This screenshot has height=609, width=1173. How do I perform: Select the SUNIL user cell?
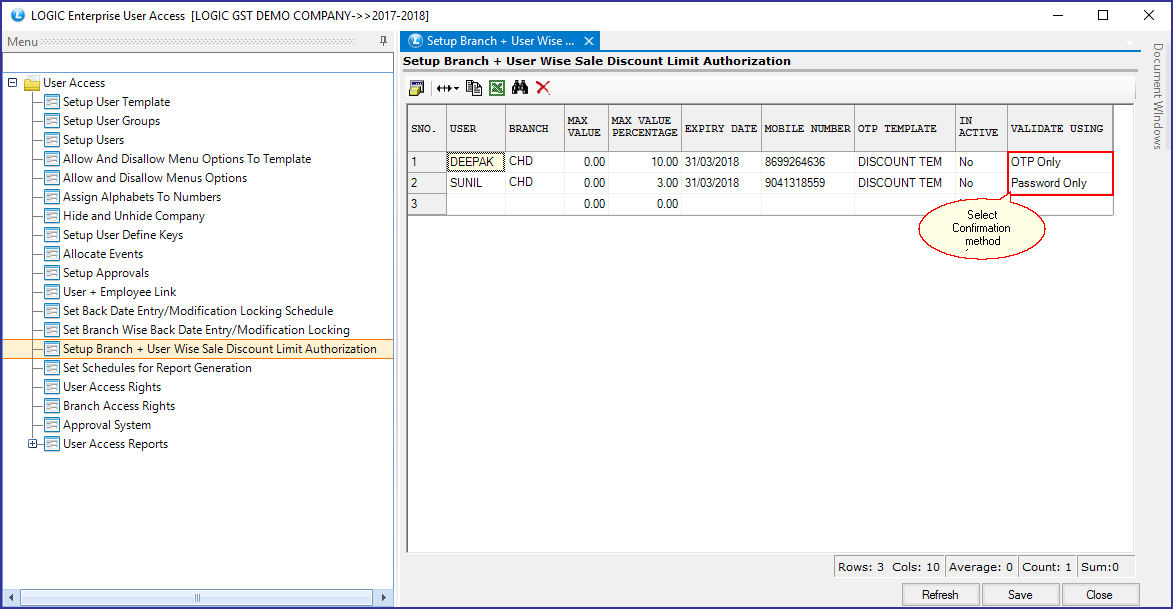(476, 183)
